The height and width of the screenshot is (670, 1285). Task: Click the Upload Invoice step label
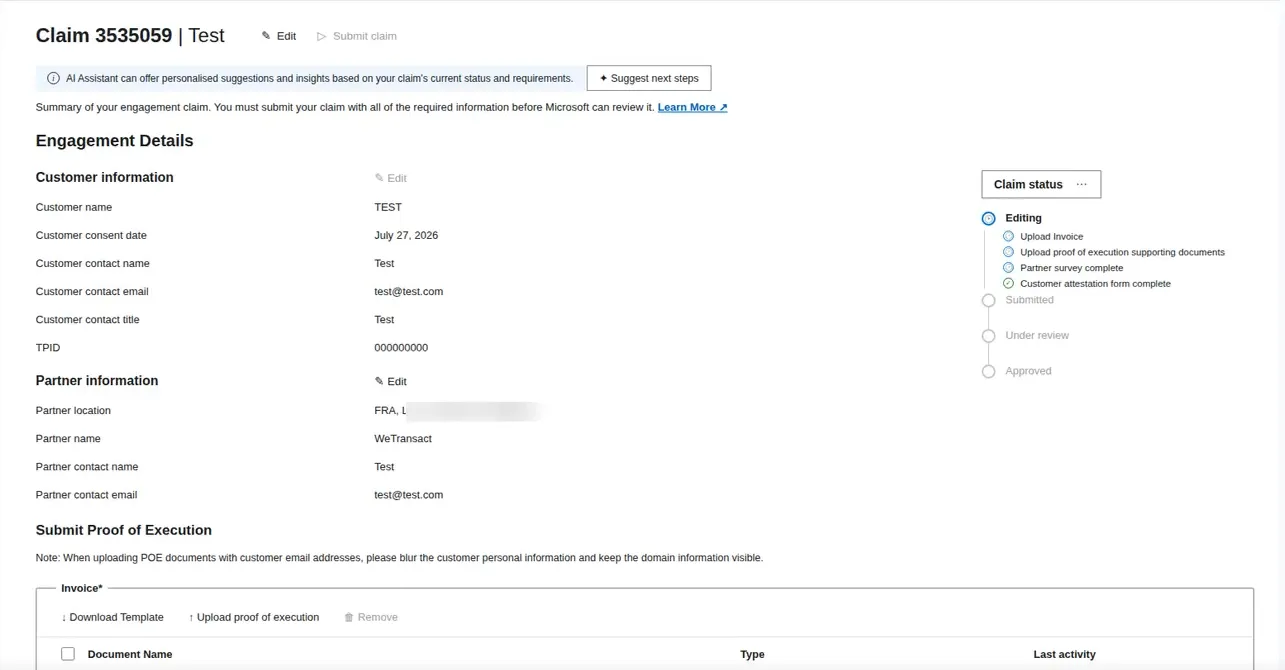[x=1052, y=237]
